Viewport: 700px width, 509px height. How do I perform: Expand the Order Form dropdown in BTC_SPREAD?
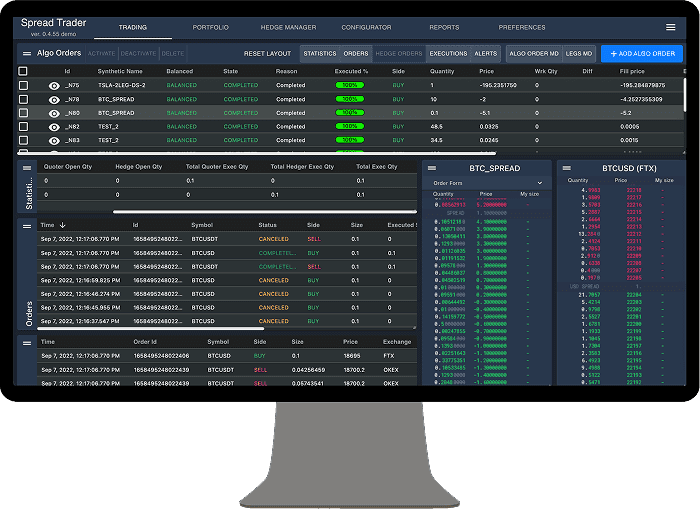tap(539, 183)
